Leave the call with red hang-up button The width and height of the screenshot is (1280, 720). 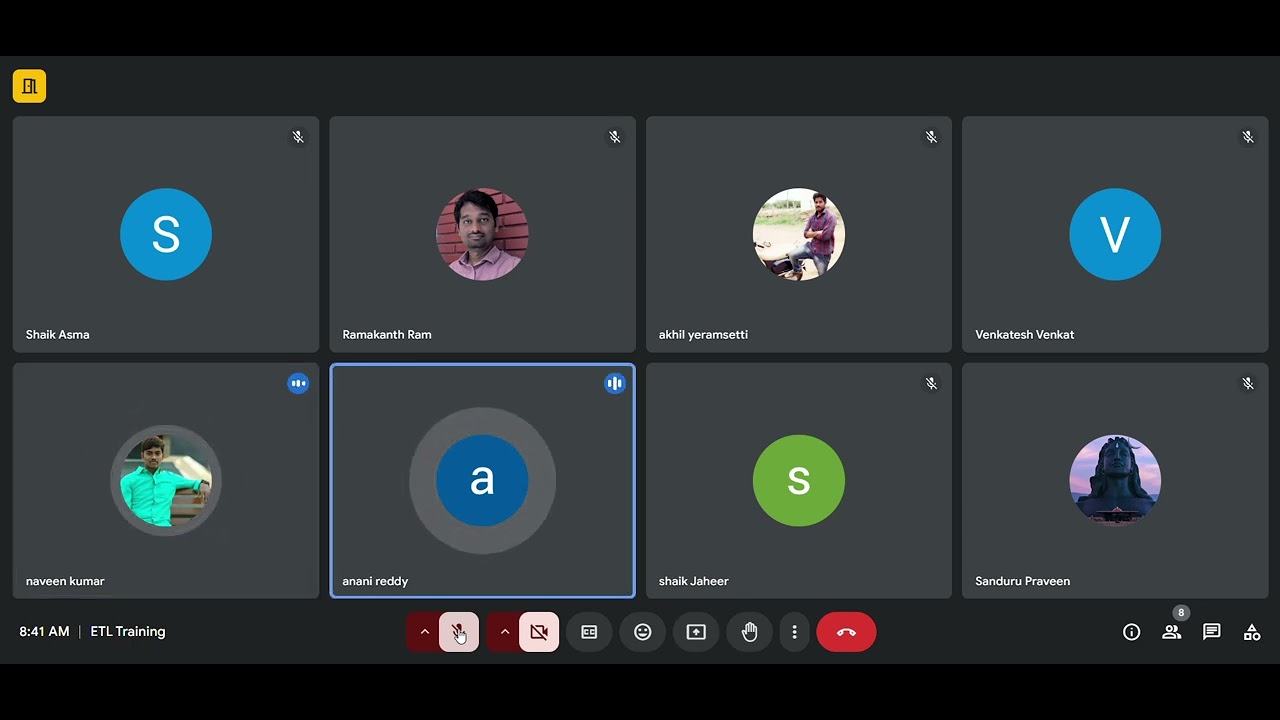[x=846, y=632]
